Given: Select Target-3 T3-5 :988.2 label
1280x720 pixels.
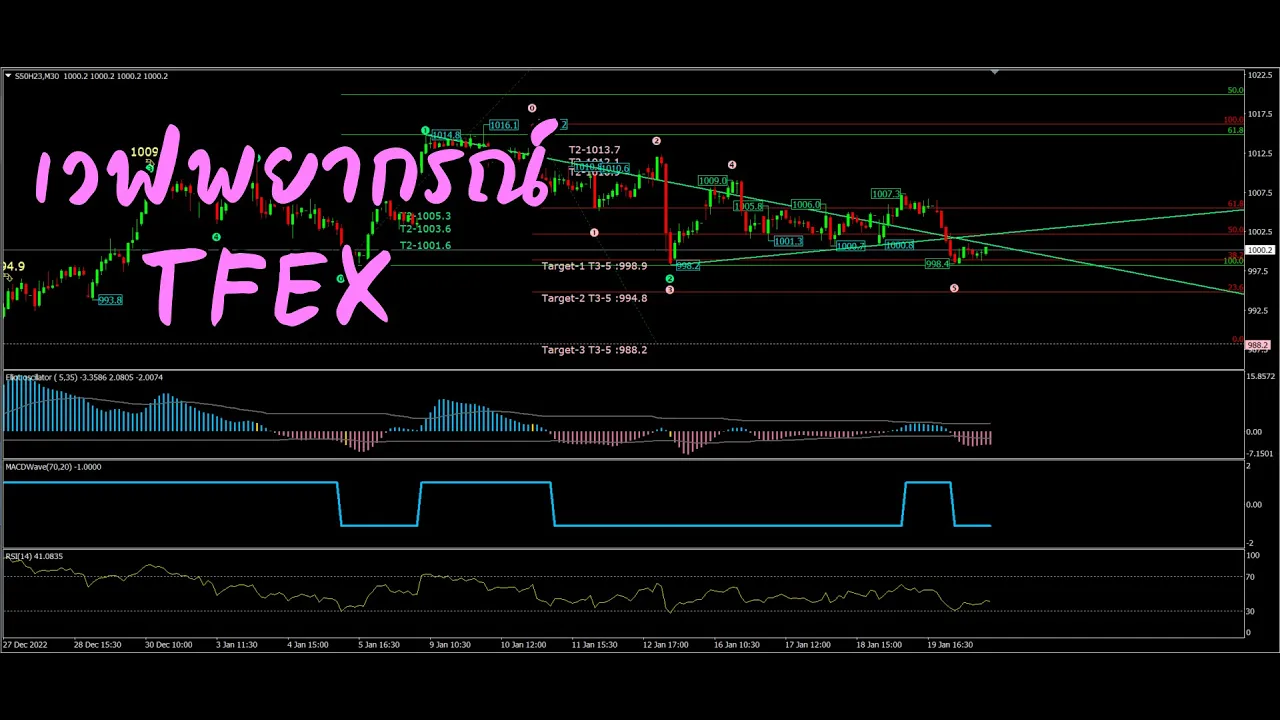Looking at the screenshot, I should [594, 350].
